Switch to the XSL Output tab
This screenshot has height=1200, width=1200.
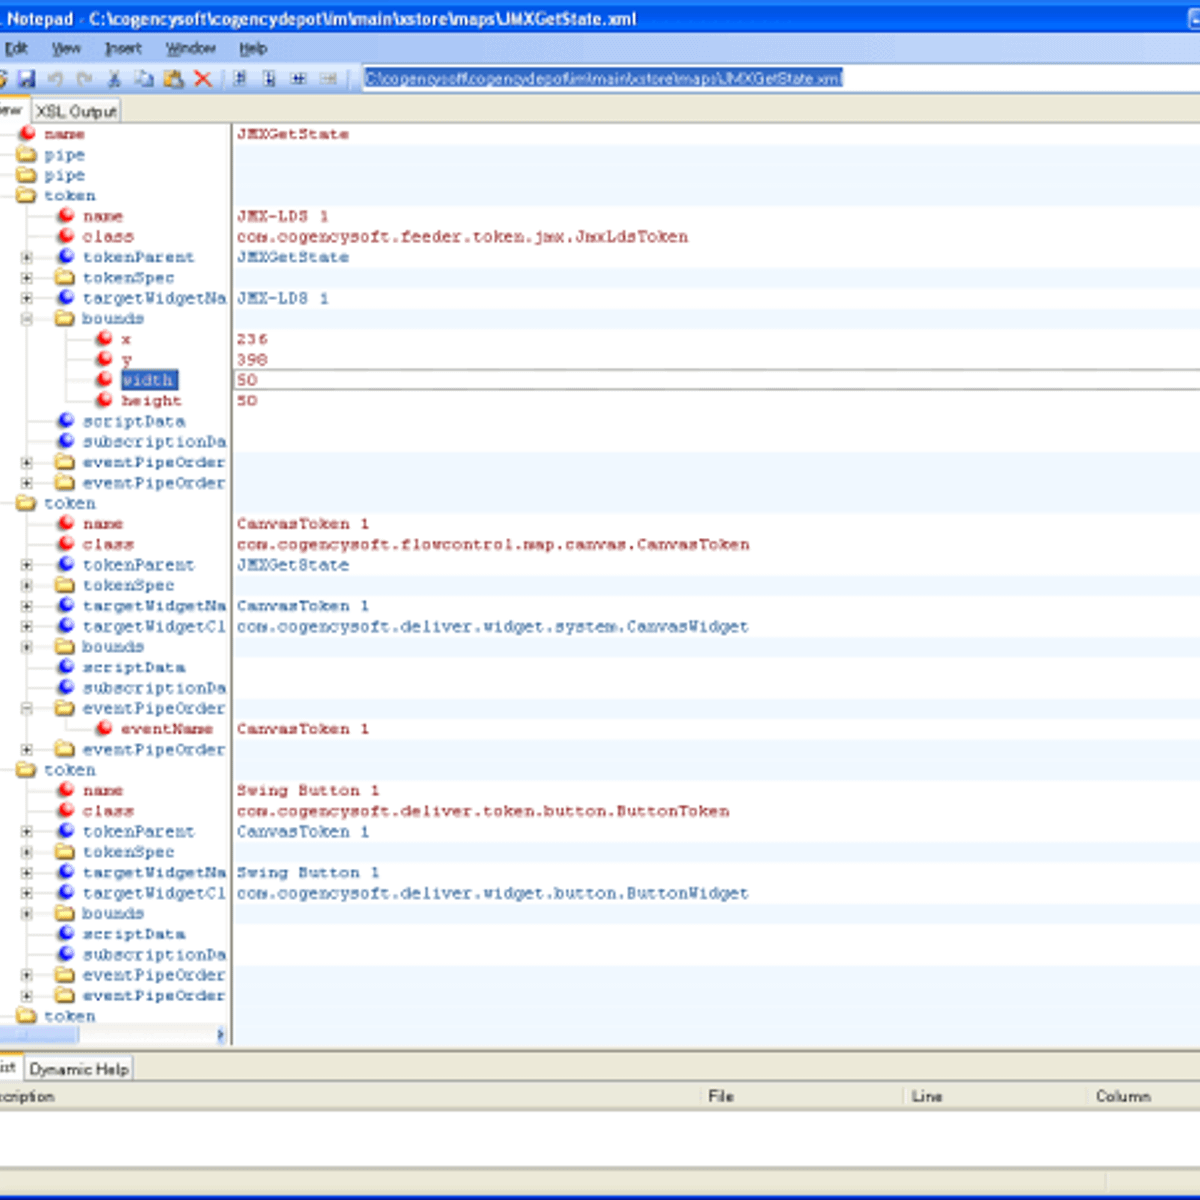click(x=76, y=111)
